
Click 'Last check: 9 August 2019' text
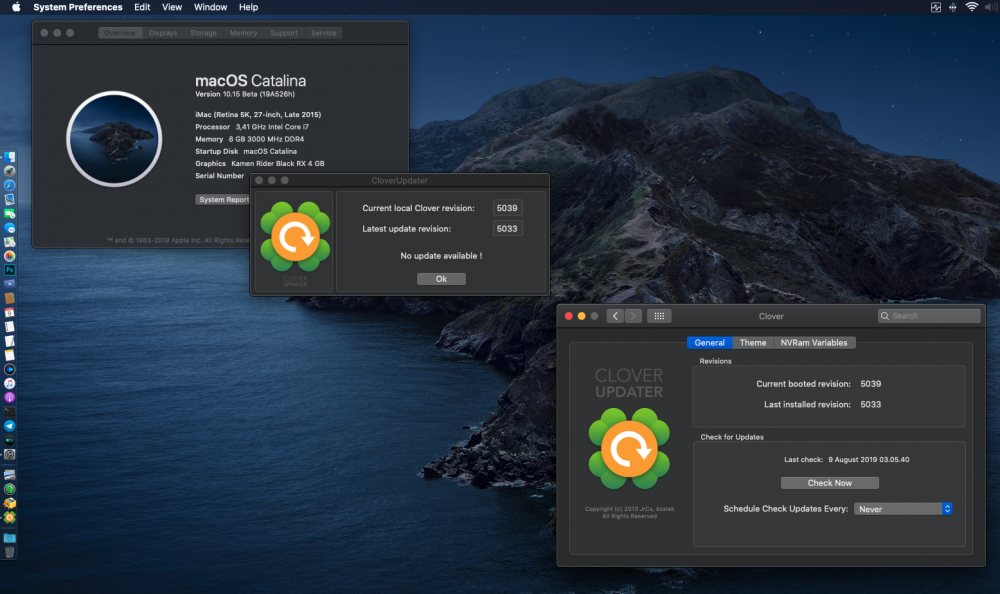[847, 459]
